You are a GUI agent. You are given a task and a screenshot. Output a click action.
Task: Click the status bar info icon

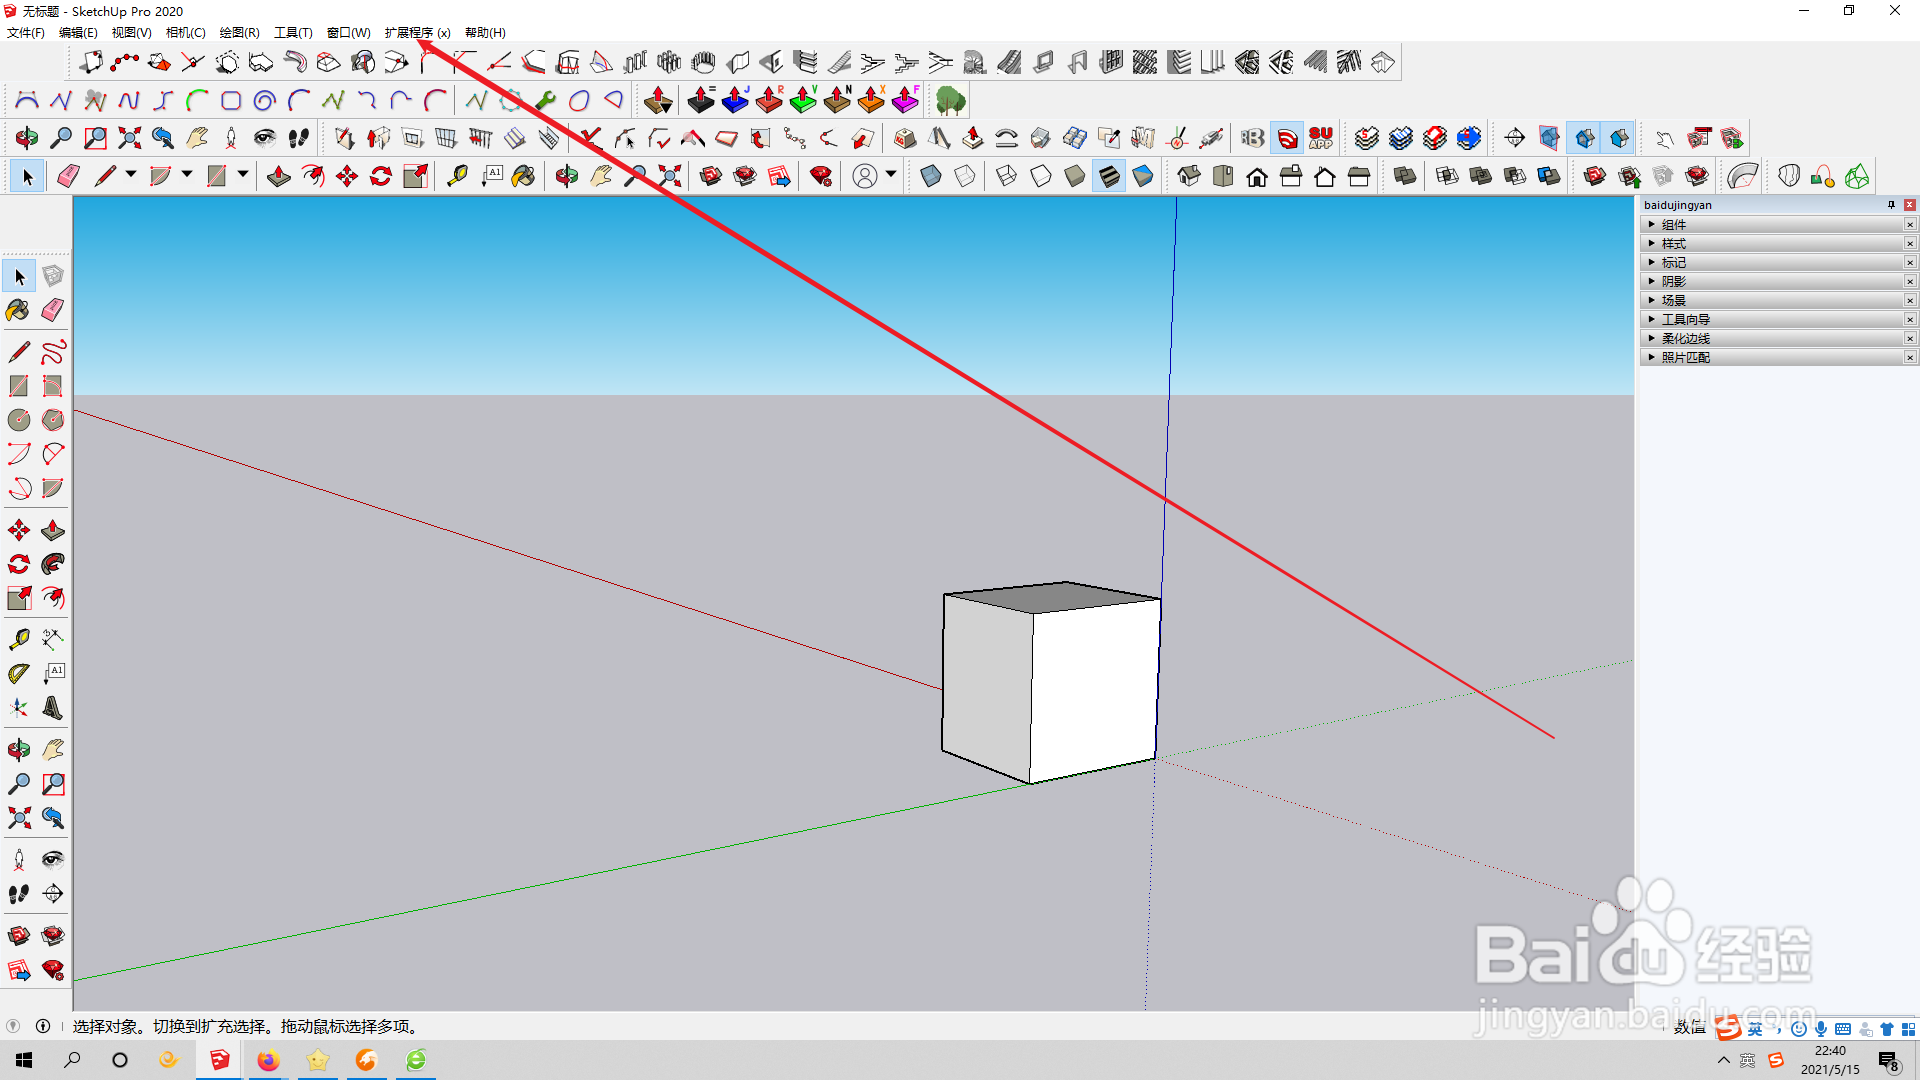[x=43, y=1026]
